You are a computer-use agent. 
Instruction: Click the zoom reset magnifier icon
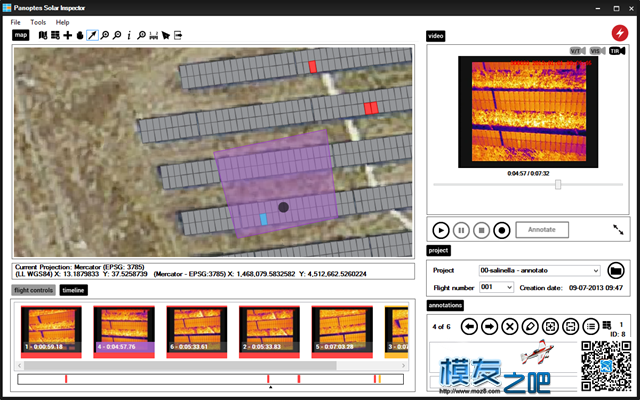pyautogui.click(x=142, y=36)
